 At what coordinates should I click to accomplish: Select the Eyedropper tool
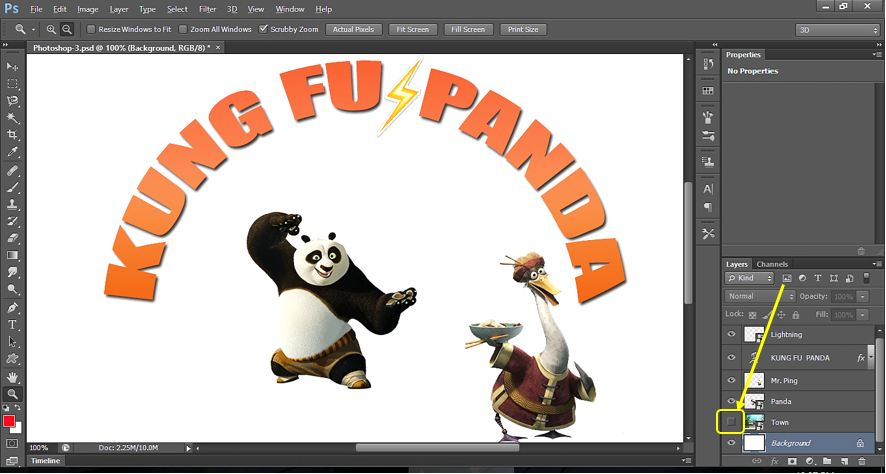point(12,151)
